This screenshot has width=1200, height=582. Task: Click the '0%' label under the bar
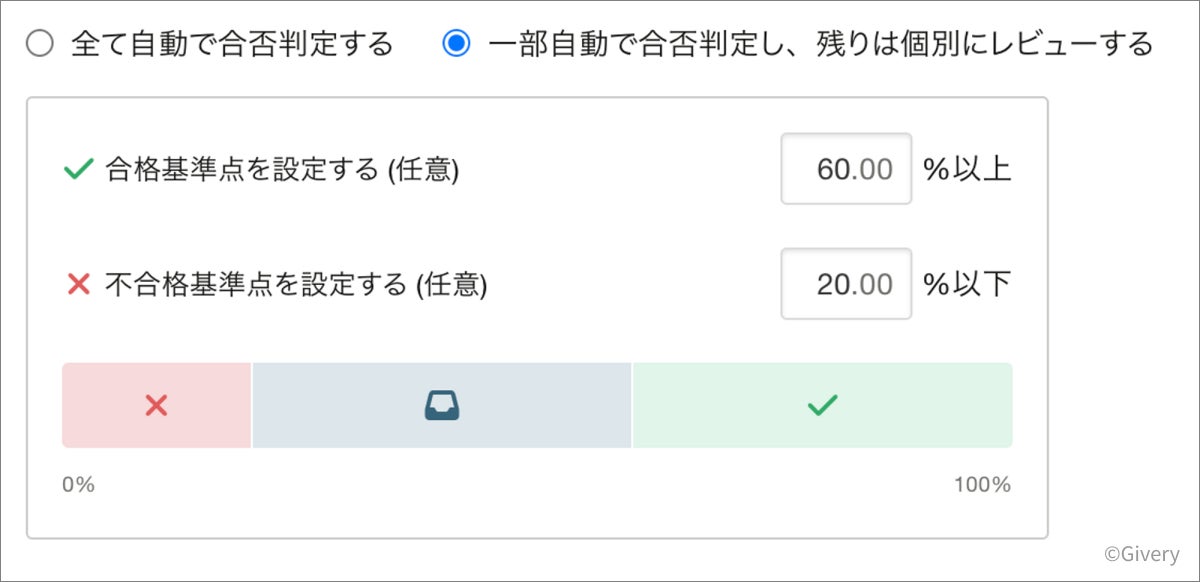(x=78, y=485)
